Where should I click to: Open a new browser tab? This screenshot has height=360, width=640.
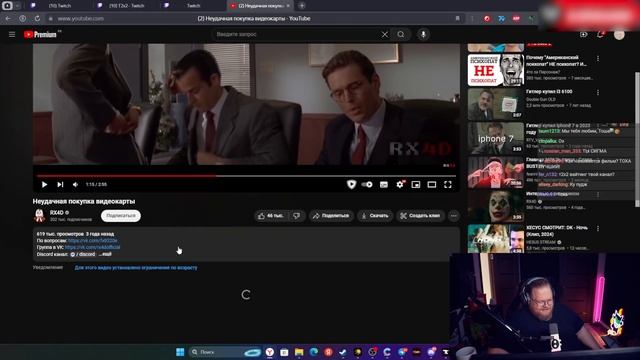click(302, 6)
